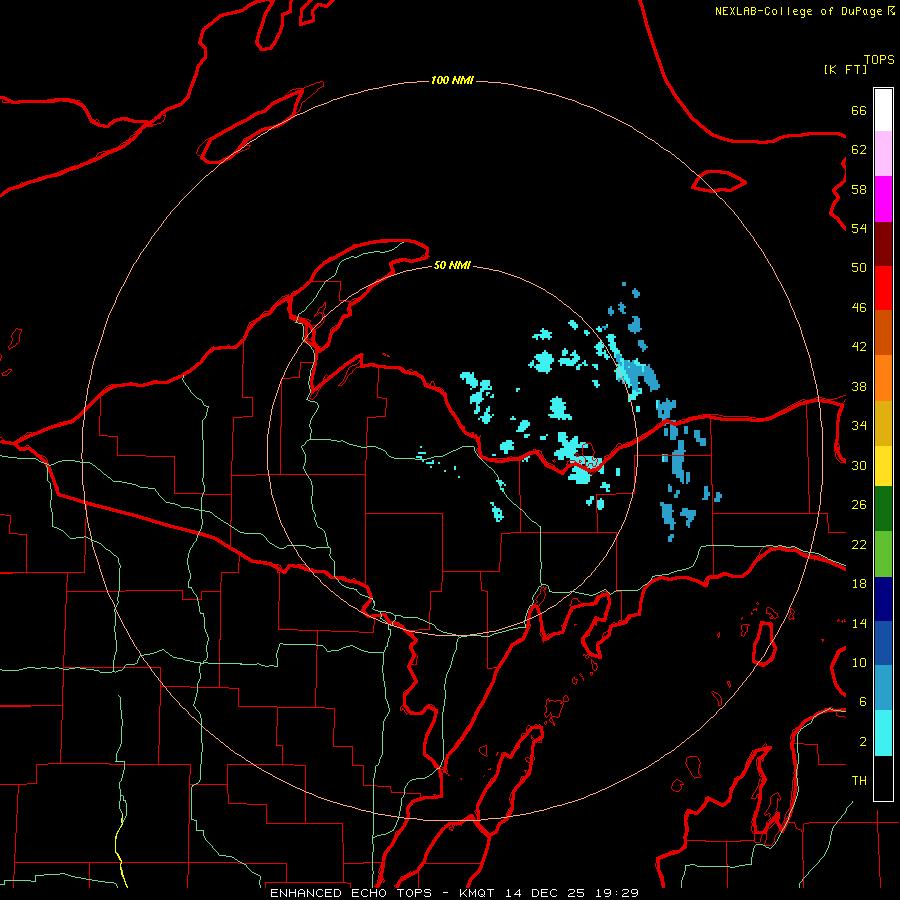Click the 26 legend value label
Screen dimensions: 900x900
point(859,505)
